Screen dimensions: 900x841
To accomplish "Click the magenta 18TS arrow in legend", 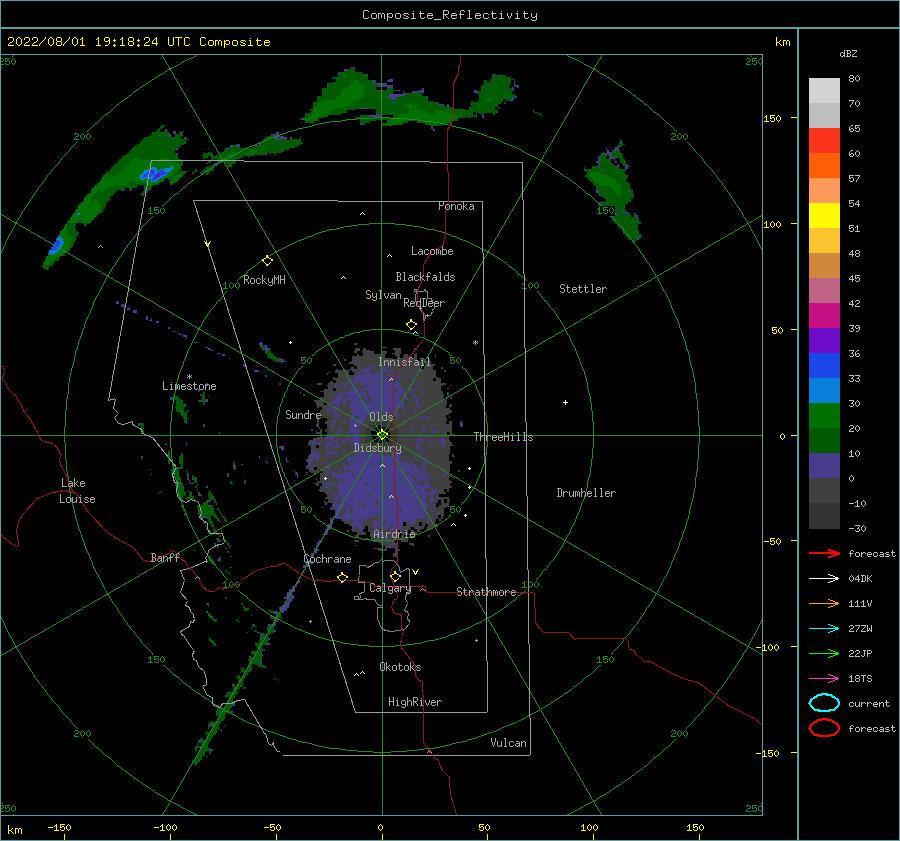I will pos(824,679).
